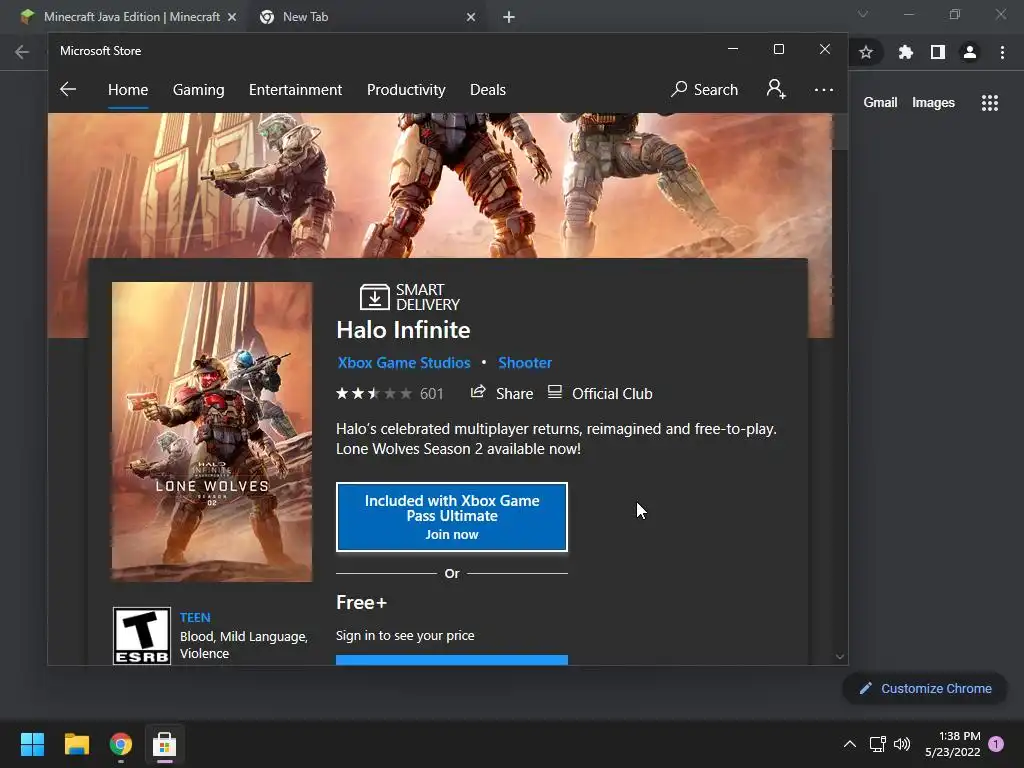The height and width of the screenshot is (768, 1024).
Task: Open the Microsoft Store Search
Action: (705, 89)
